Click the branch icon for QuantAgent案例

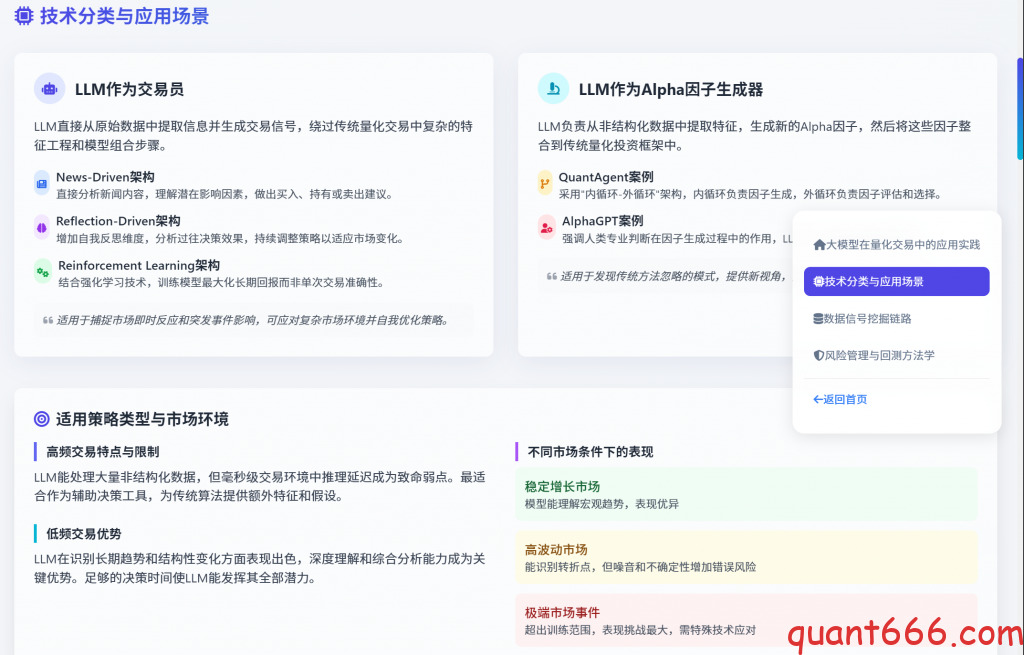pos(545,184)
